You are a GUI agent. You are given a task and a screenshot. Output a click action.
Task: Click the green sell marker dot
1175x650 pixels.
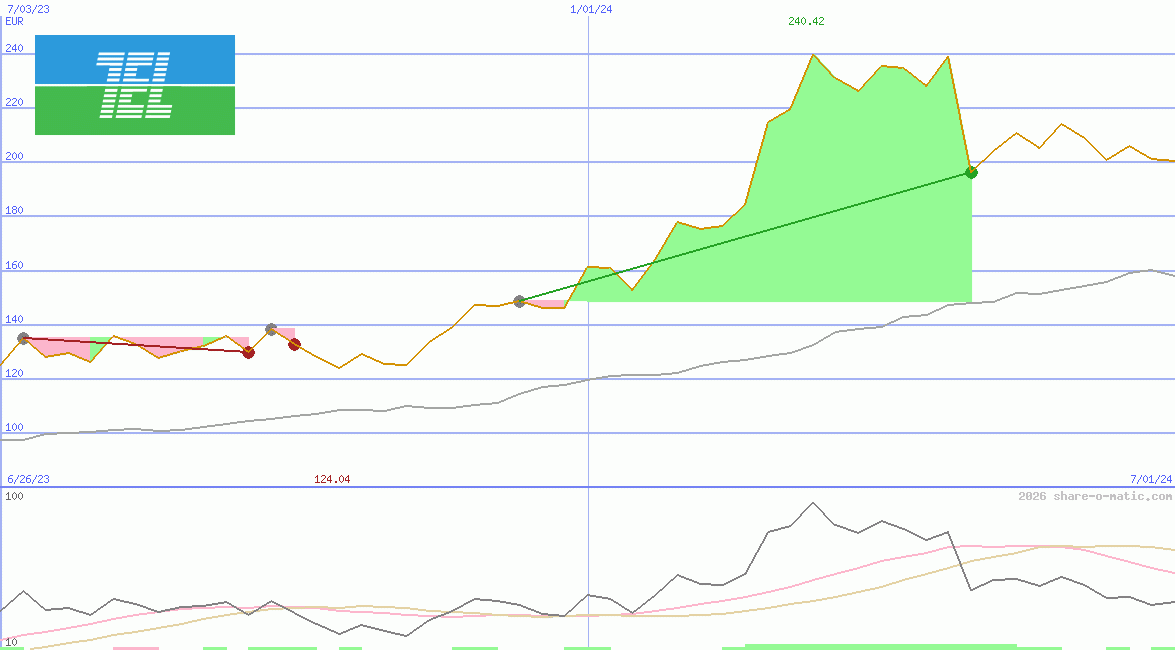point(971,172)
